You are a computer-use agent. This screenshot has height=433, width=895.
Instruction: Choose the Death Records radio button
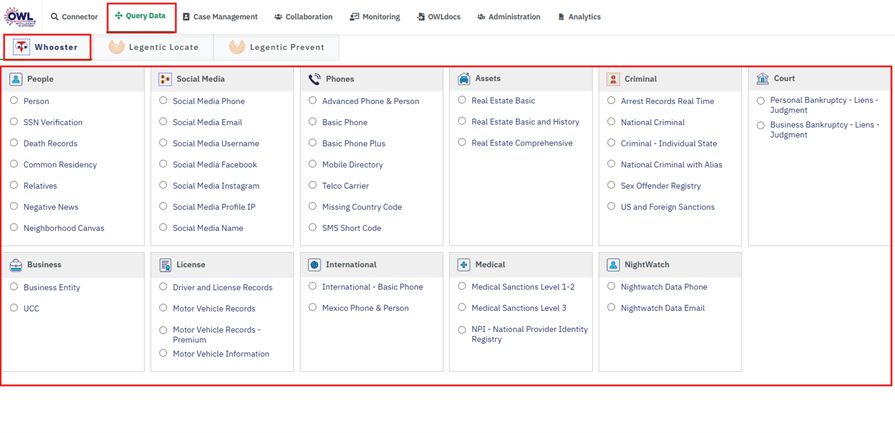pos(14,143)
